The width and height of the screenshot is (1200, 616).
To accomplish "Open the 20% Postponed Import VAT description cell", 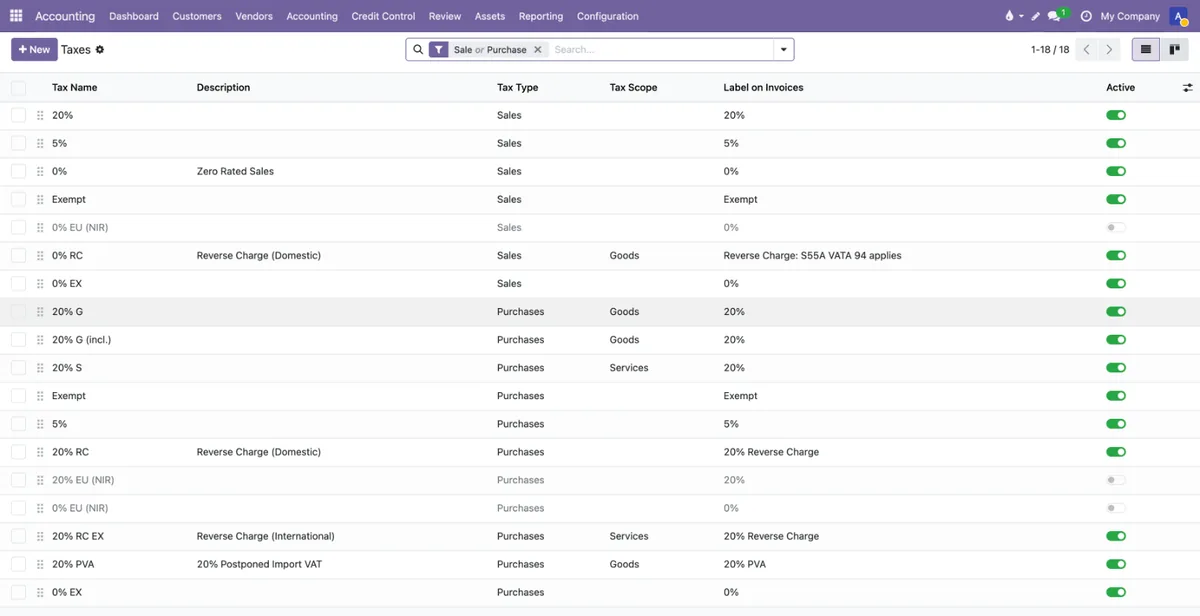I will [260, 564].
